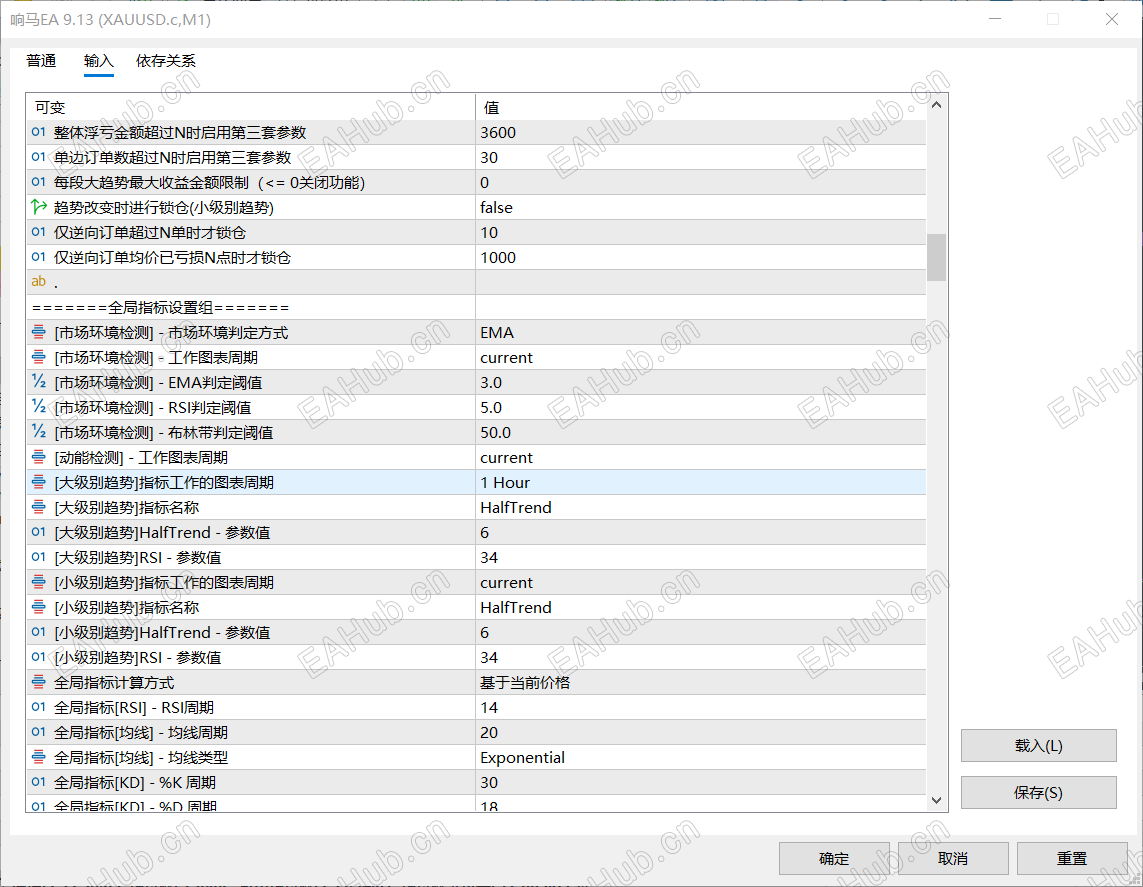Click boolean icon of 趋势改变时进行锁仓 row
The height and width of the screenshot is (887, 1143).
point(39,207)
